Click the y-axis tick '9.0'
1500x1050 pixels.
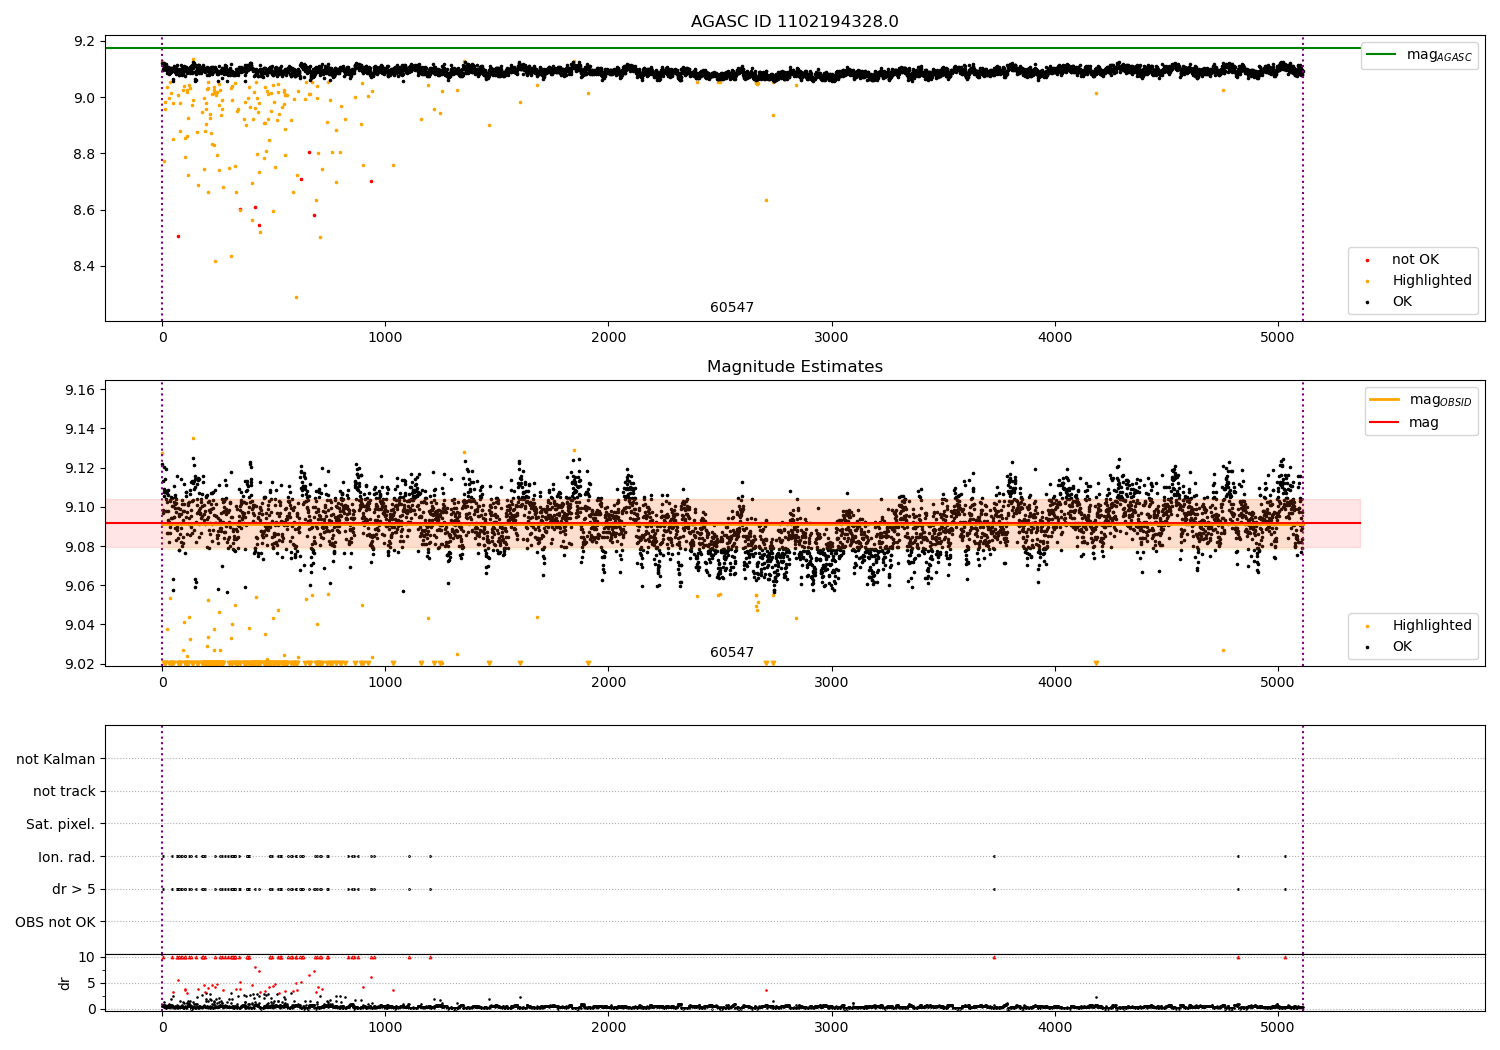coord(85,98)
